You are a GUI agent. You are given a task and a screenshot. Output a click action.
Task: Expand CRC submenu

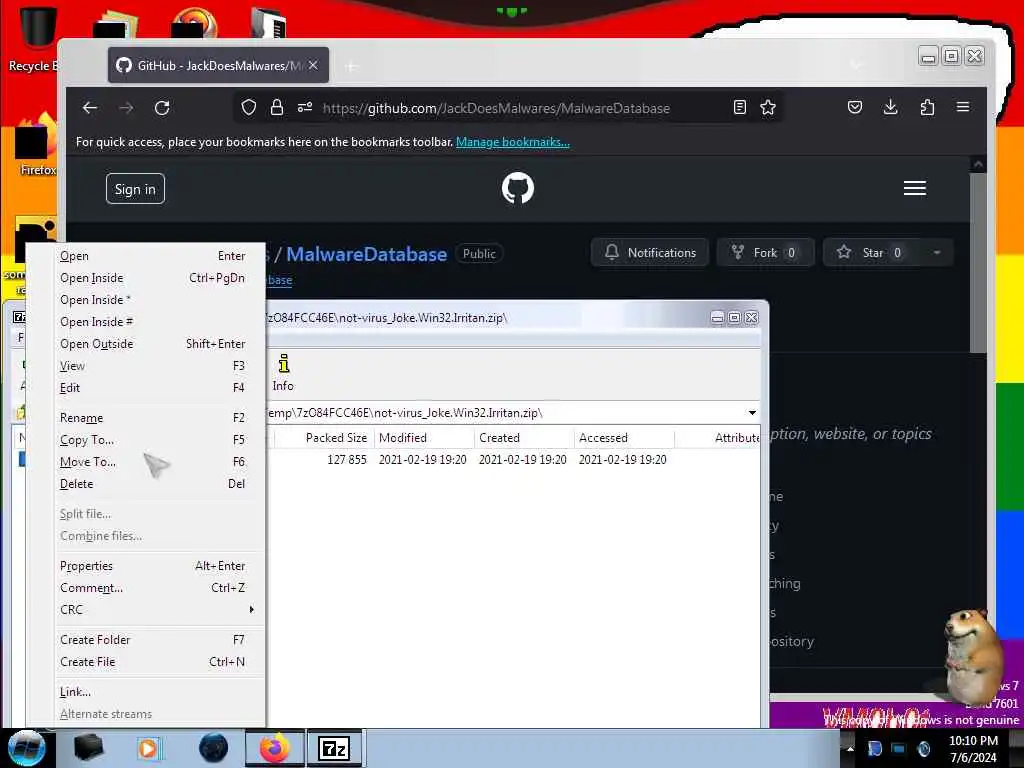coord(152,610)
